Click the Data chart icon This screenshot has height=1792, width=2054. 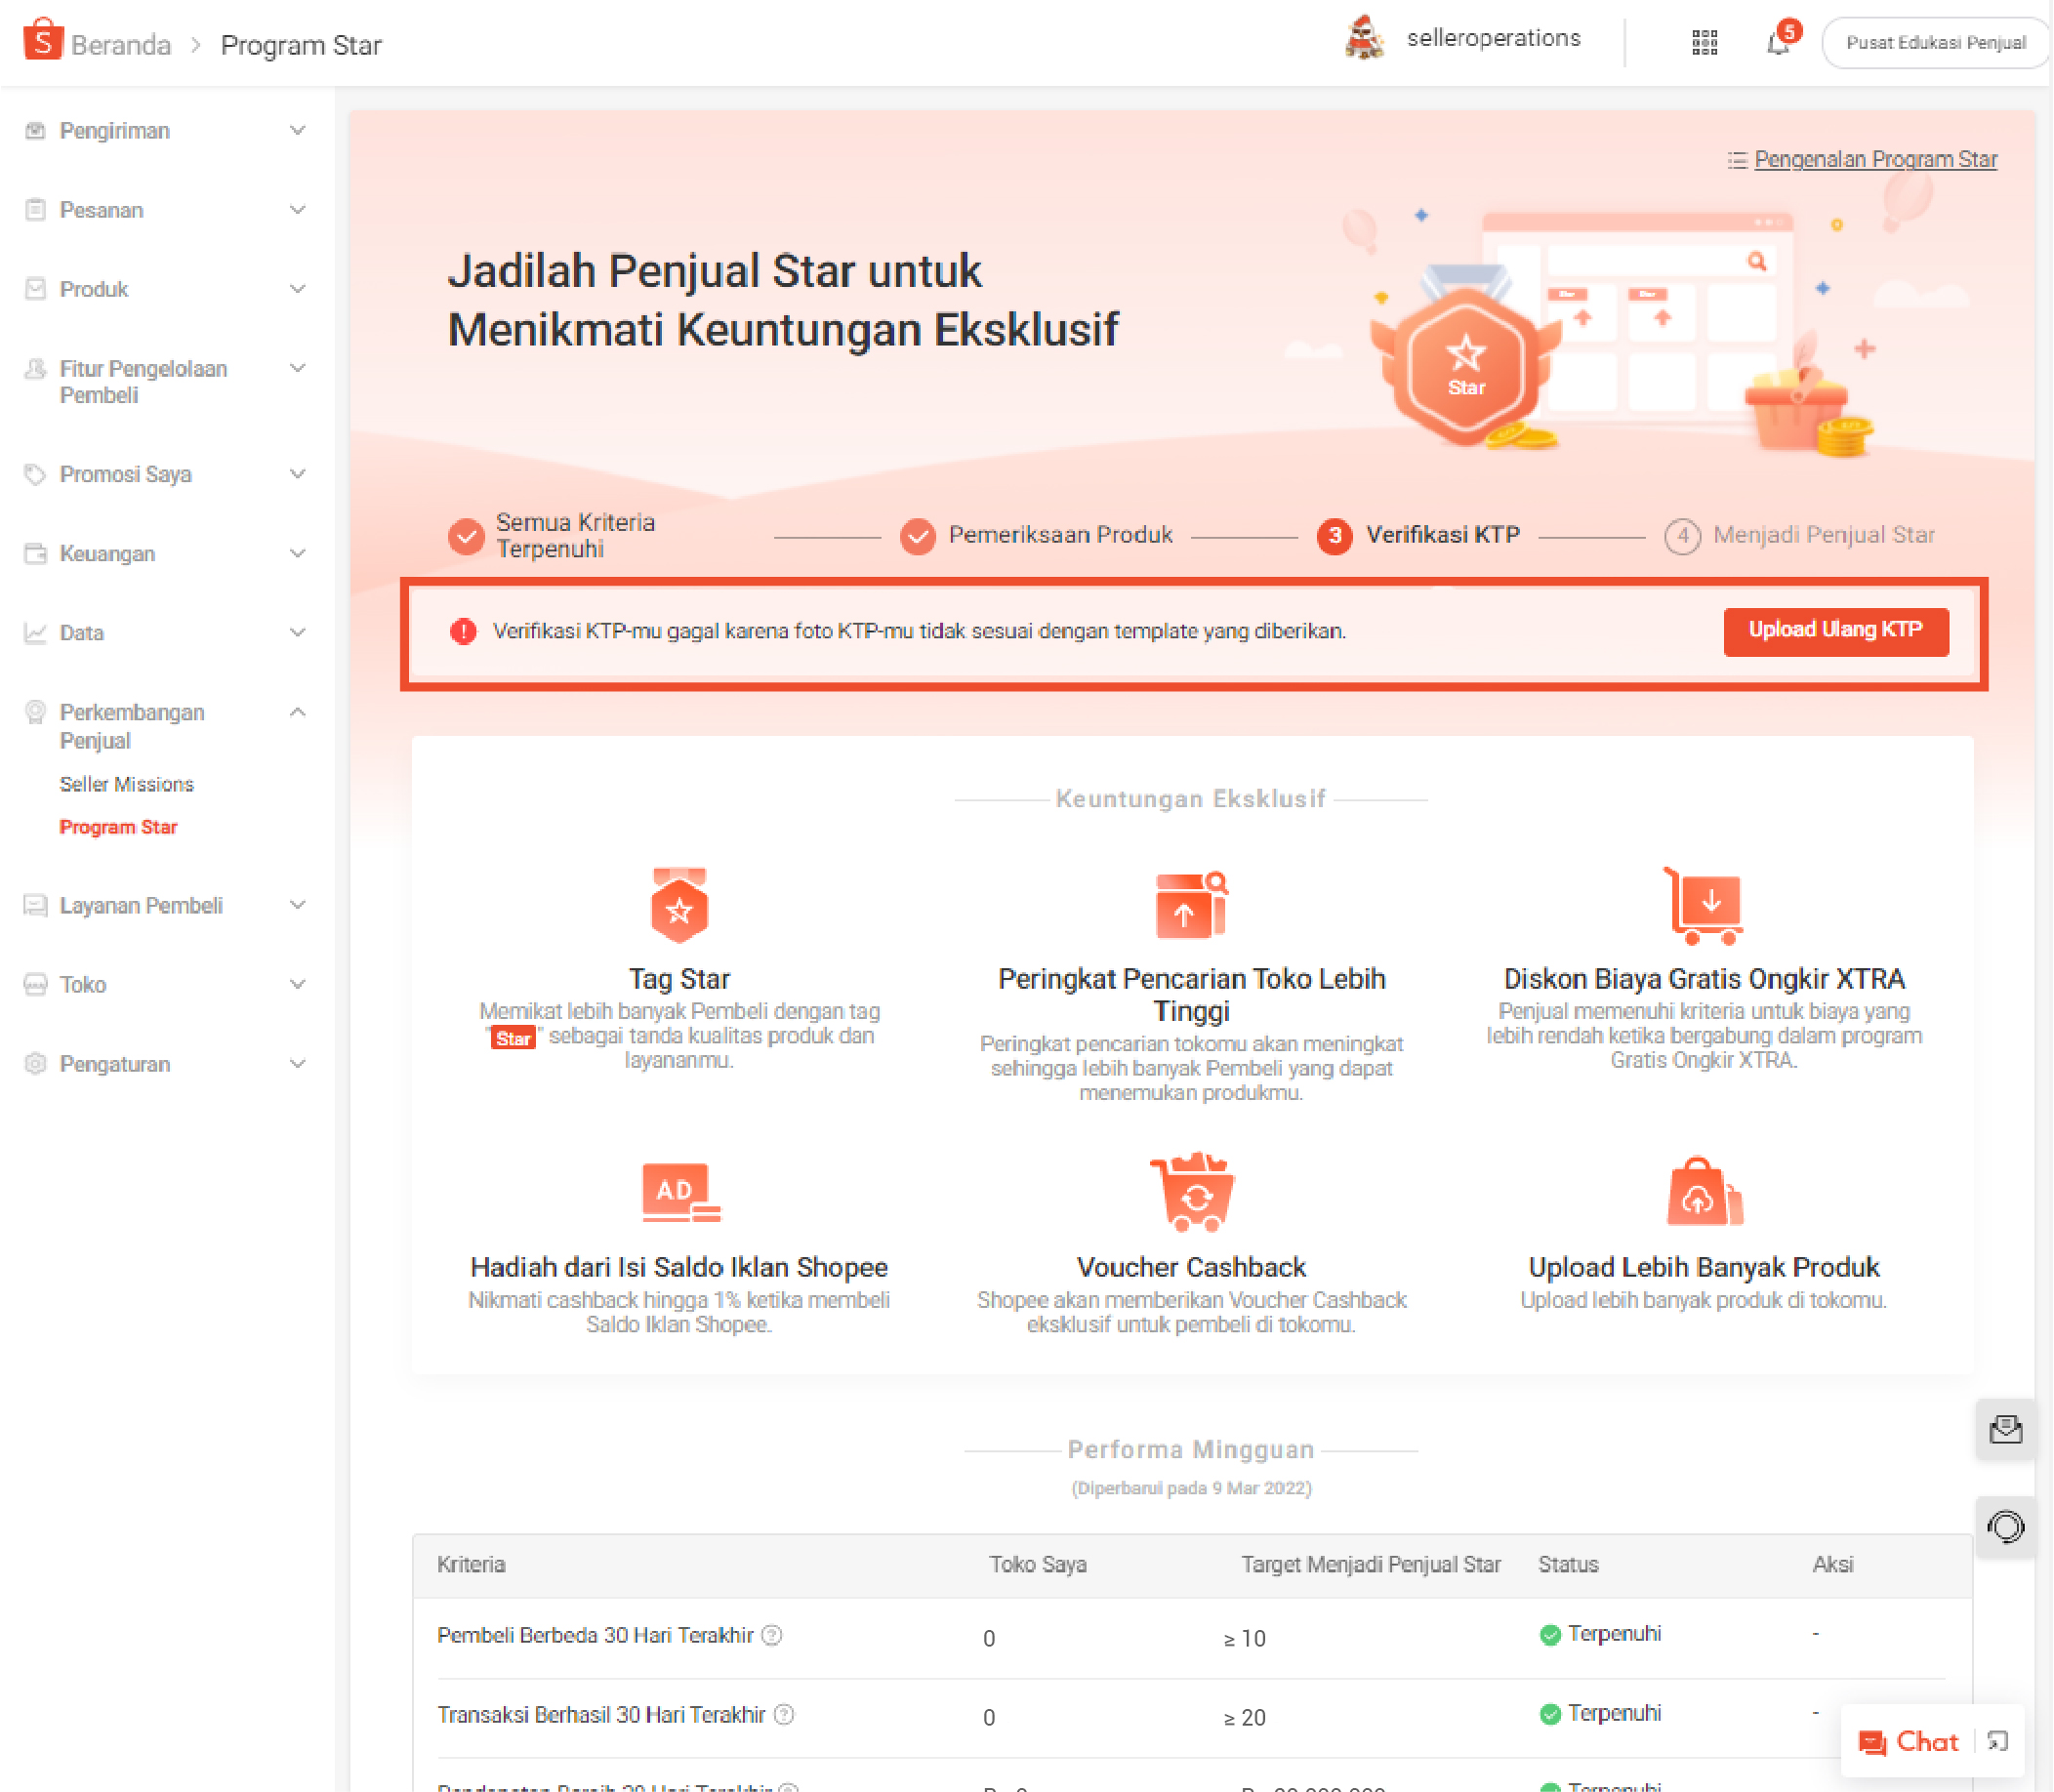[x=35, y=633]
